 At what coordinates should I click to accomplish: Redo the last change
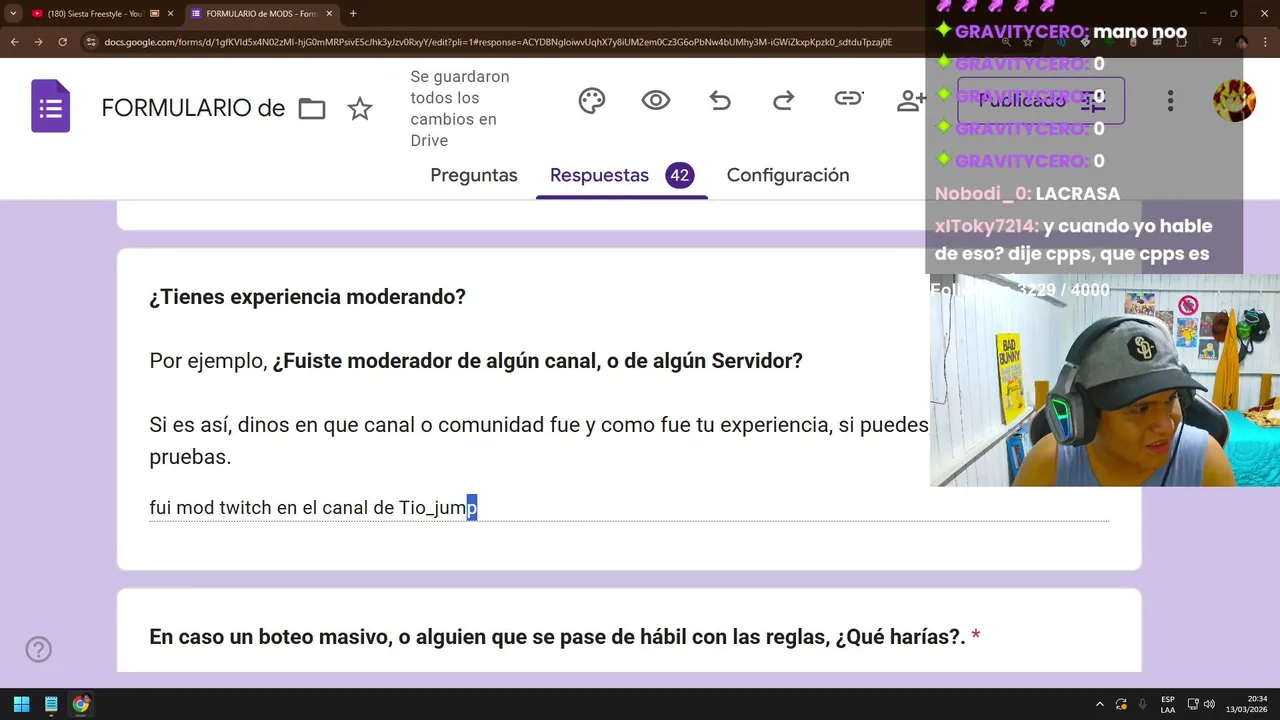[784, 100]
